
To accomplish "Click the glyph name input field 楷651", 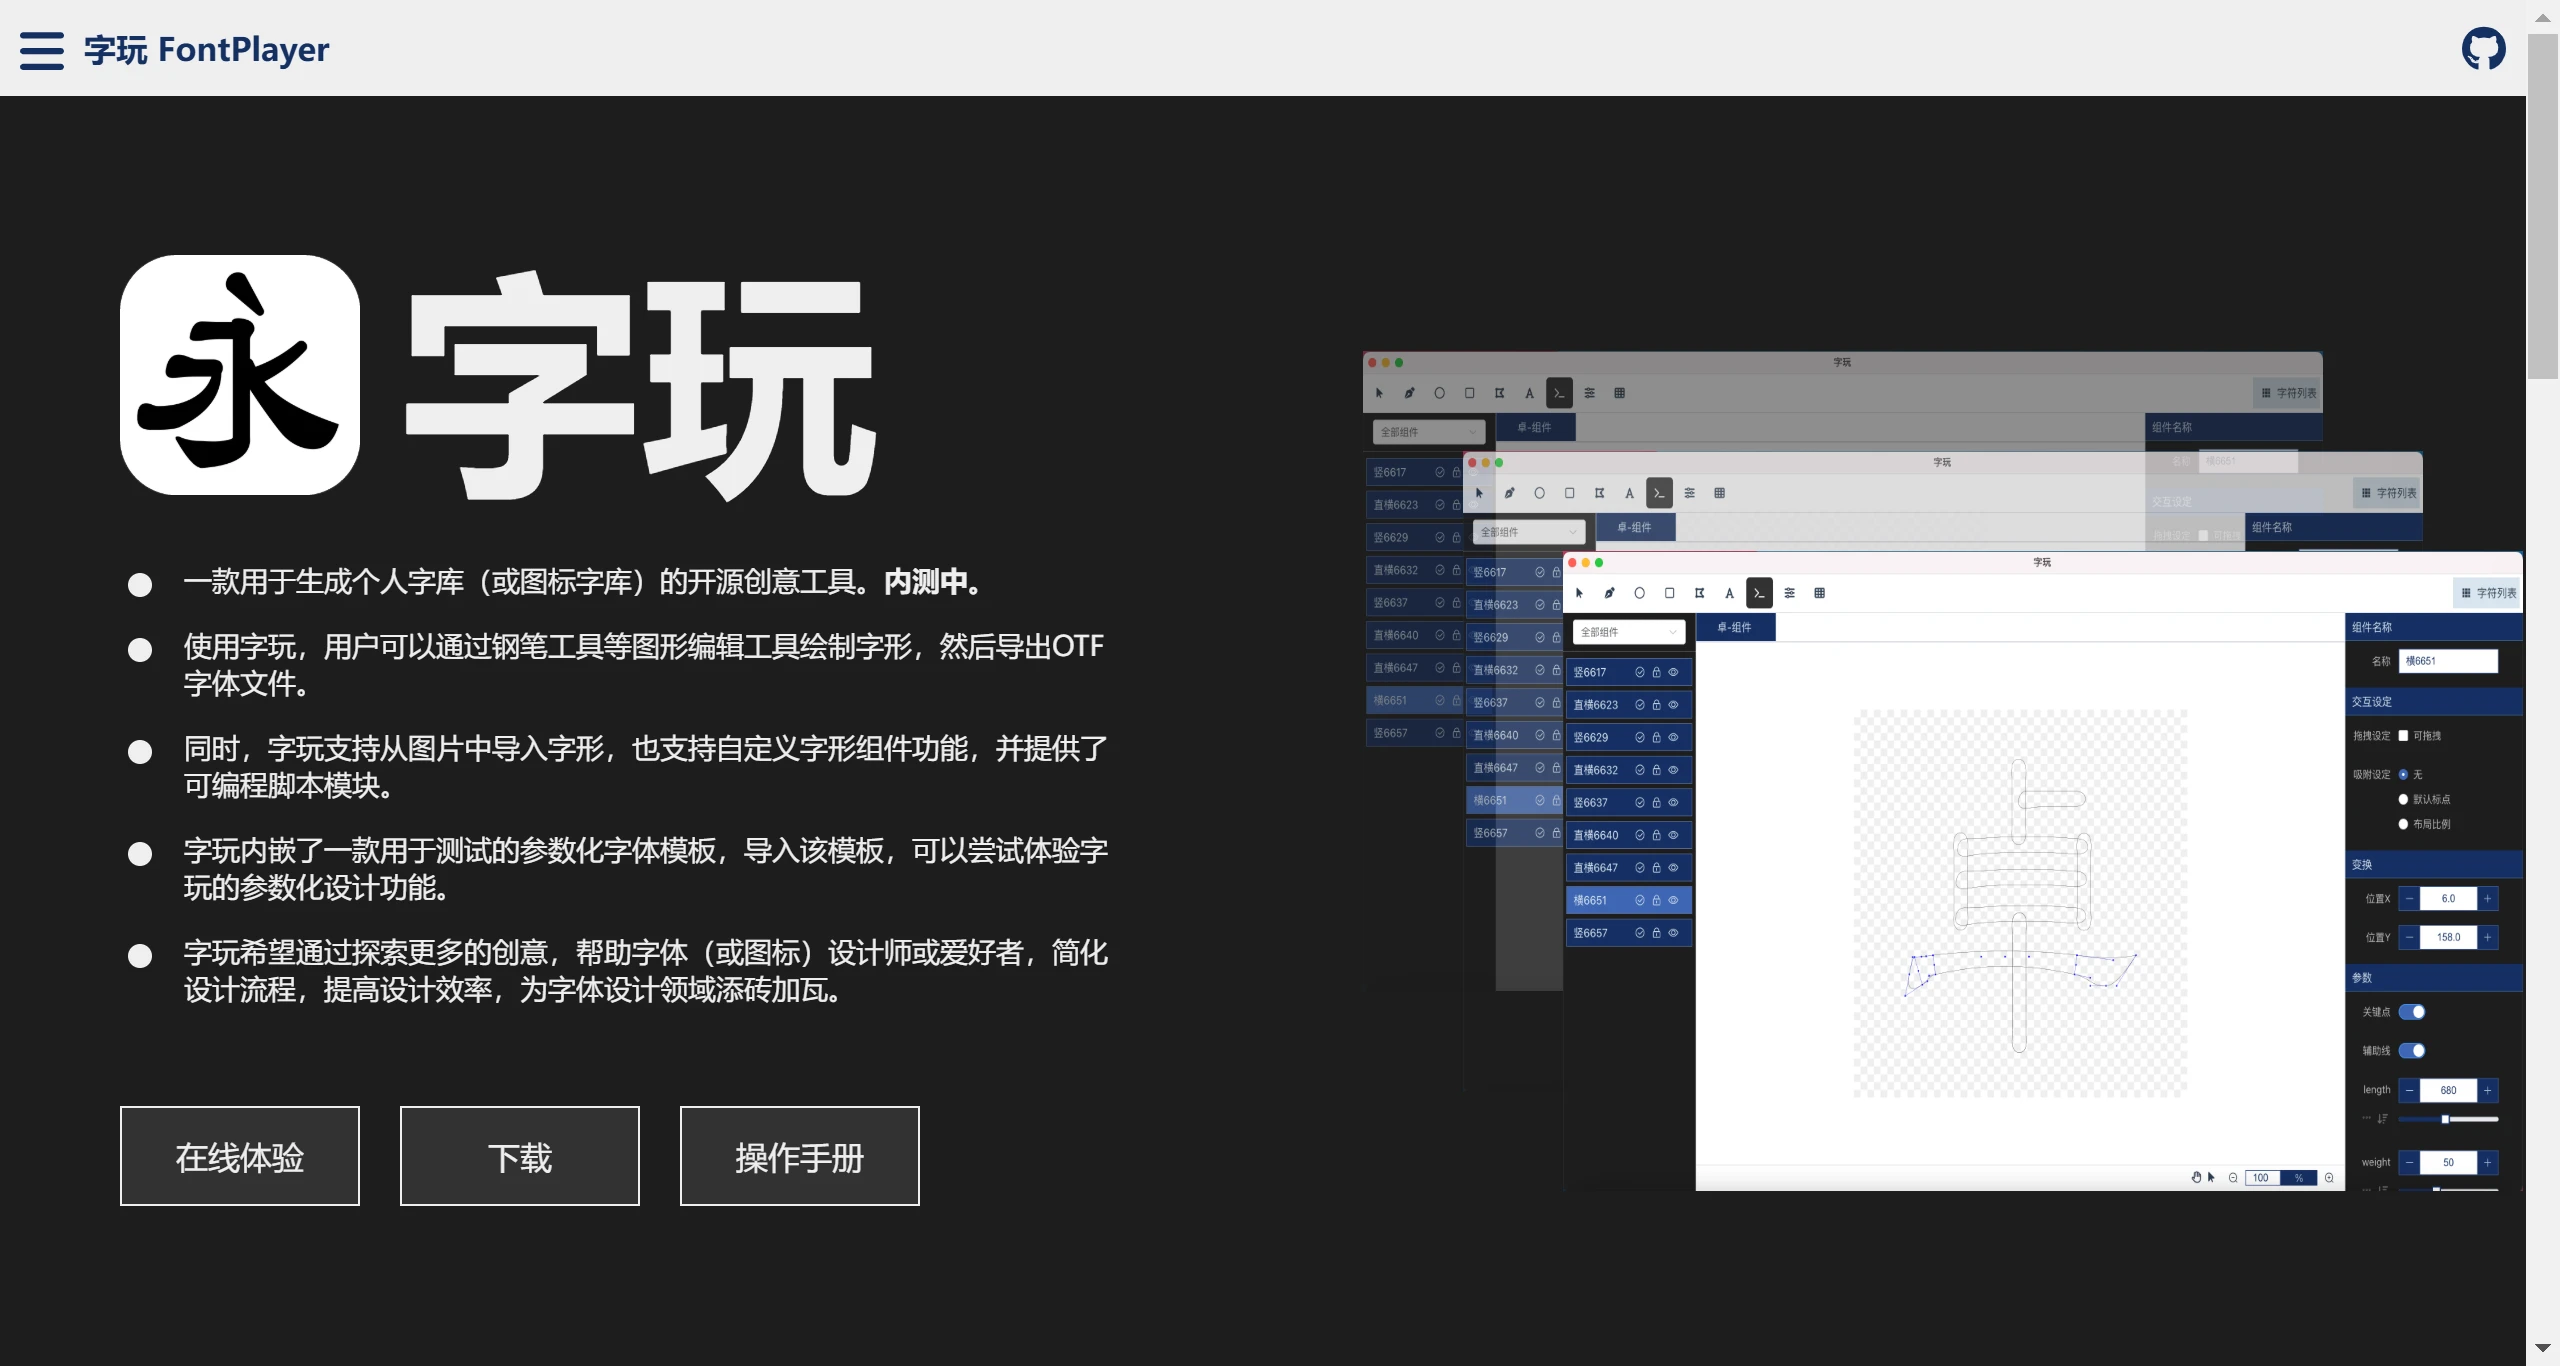I will (2447, 658).
